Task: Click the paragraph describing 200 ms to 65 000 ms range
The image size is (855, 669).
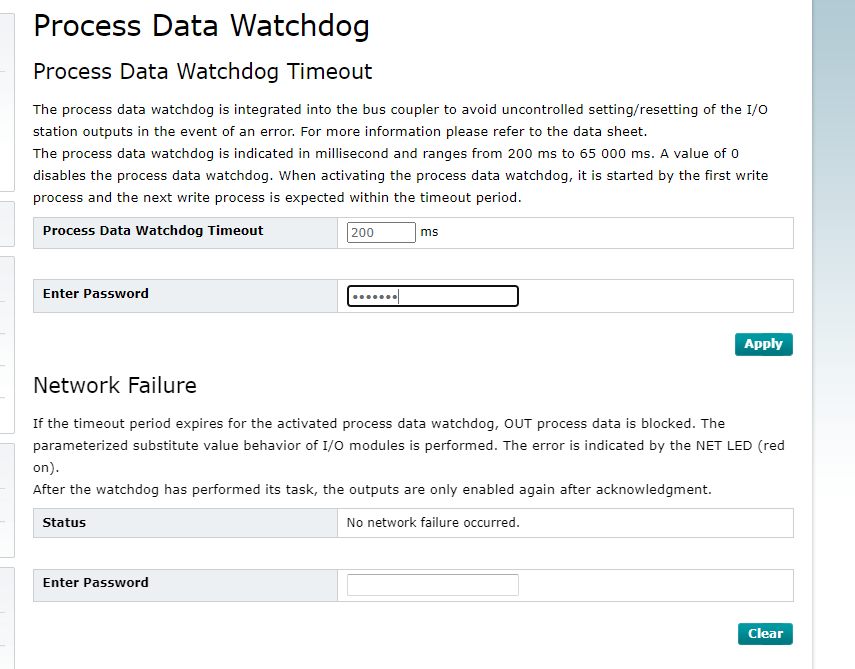Action: point(400,176)
